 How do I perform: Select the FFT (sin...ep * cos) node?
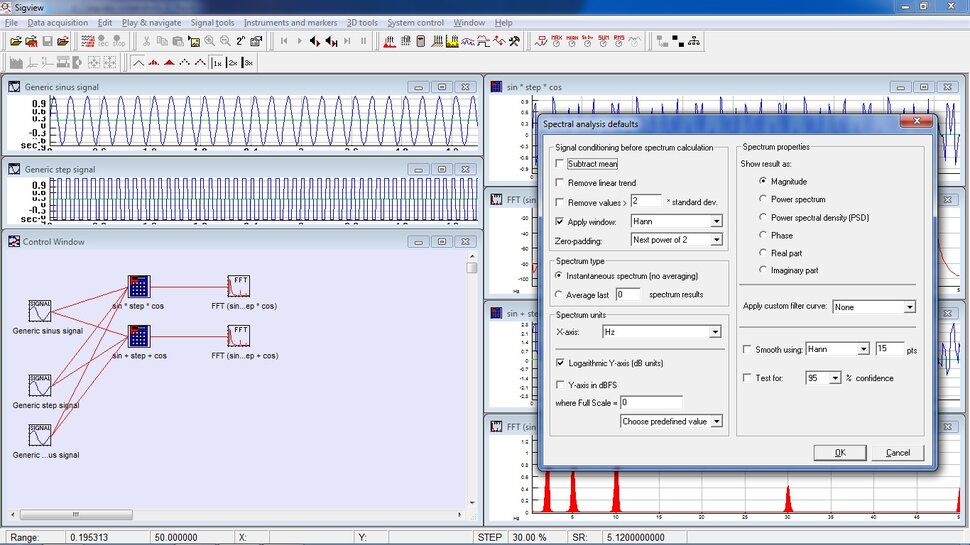click(239, 286)
